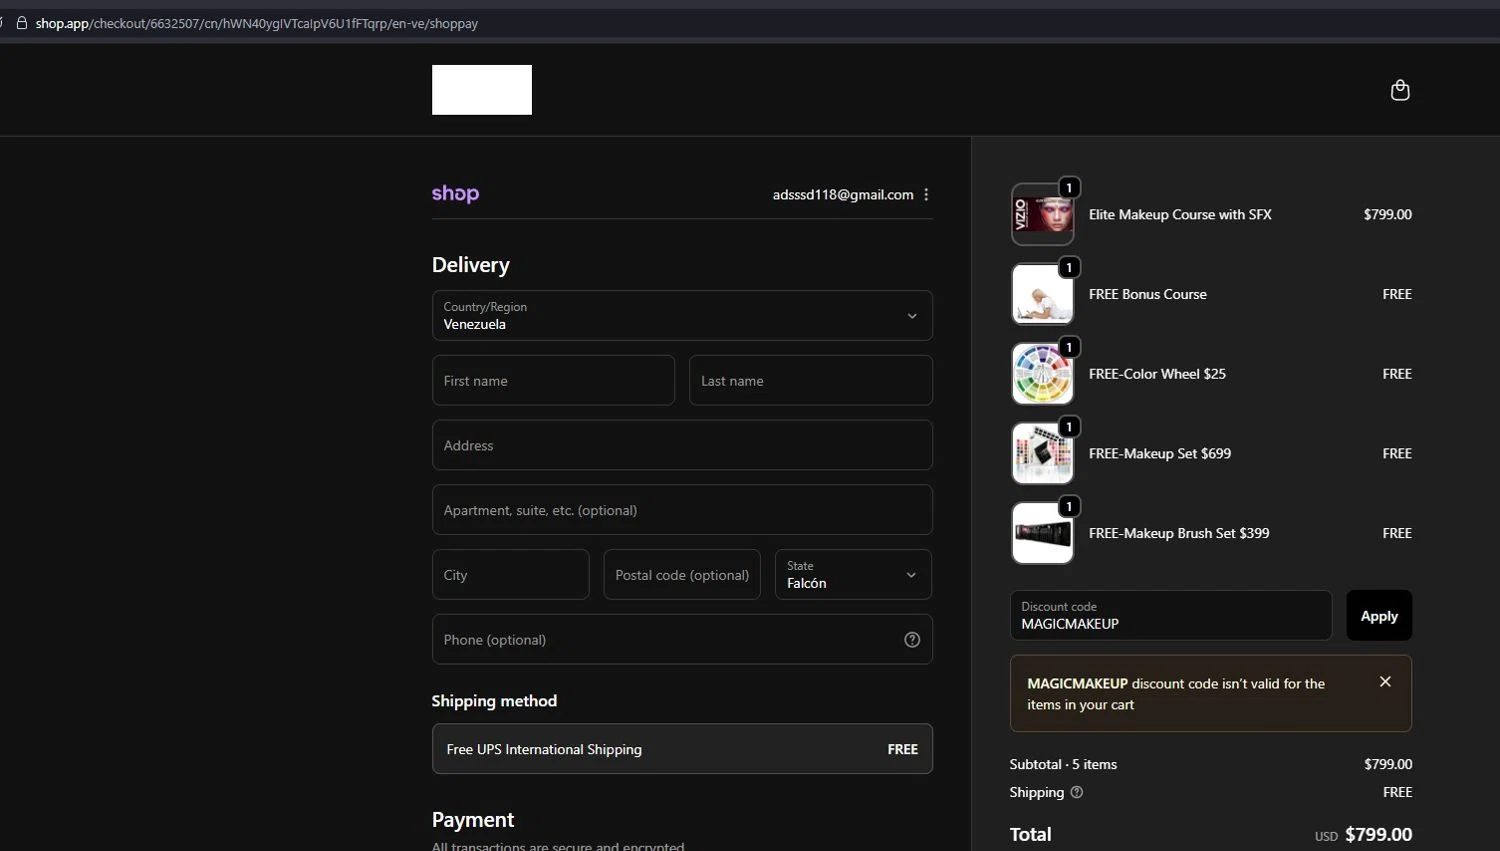The width and height of the screenshot is (1500, 851).
Task: Click the FREE Bonus Course thumbnail
Action: coord(1043,294)
